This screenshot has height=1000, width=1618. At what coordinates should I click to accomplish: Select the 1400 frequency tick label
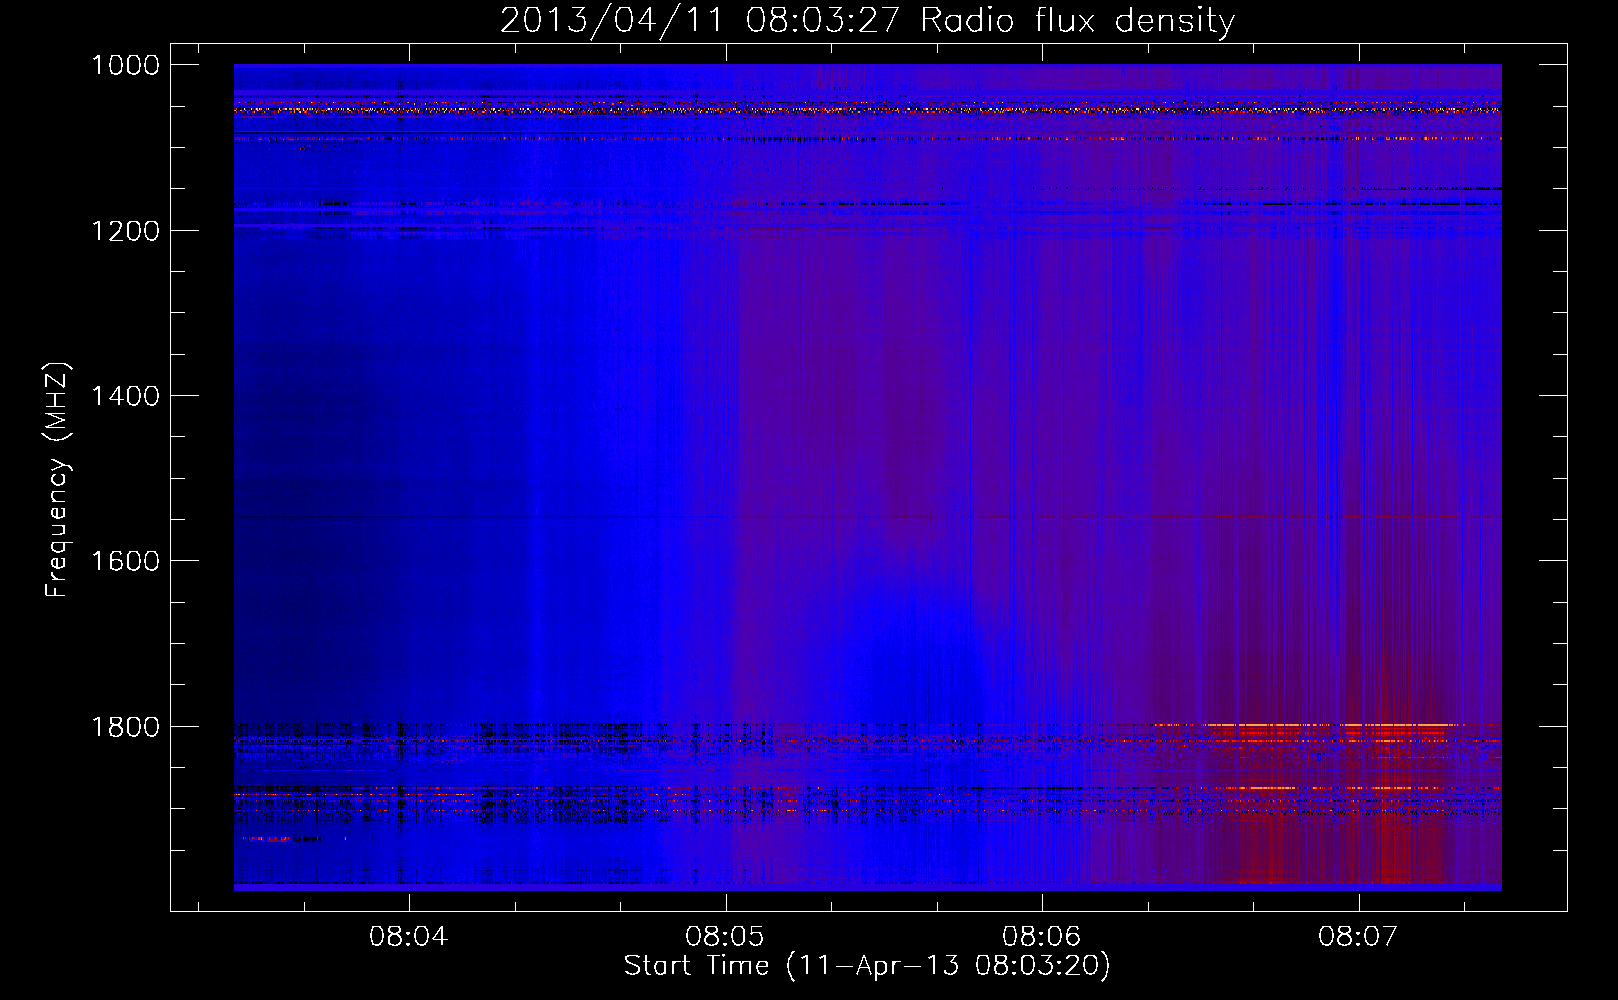click(x=125, y=396)
